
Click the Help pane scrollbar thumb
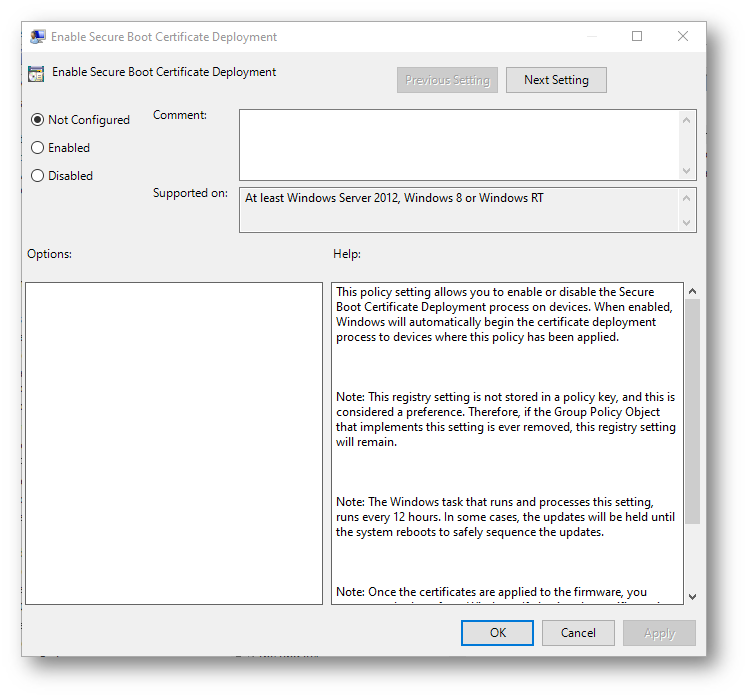coord(693,411)
